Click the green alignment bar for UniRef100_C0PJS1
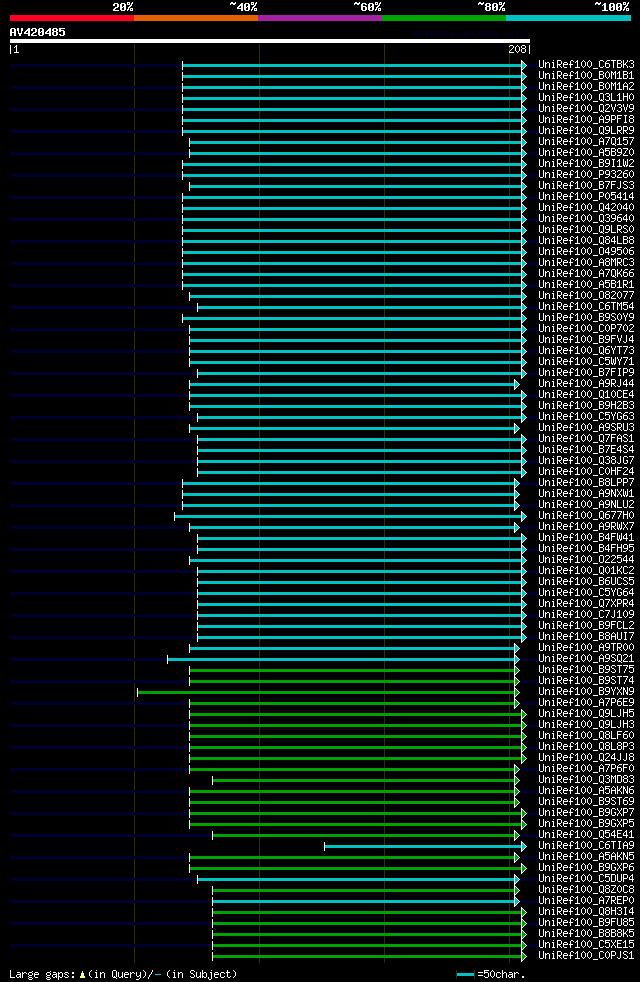This screenshot has height=982, width=640. coord(369,956)
